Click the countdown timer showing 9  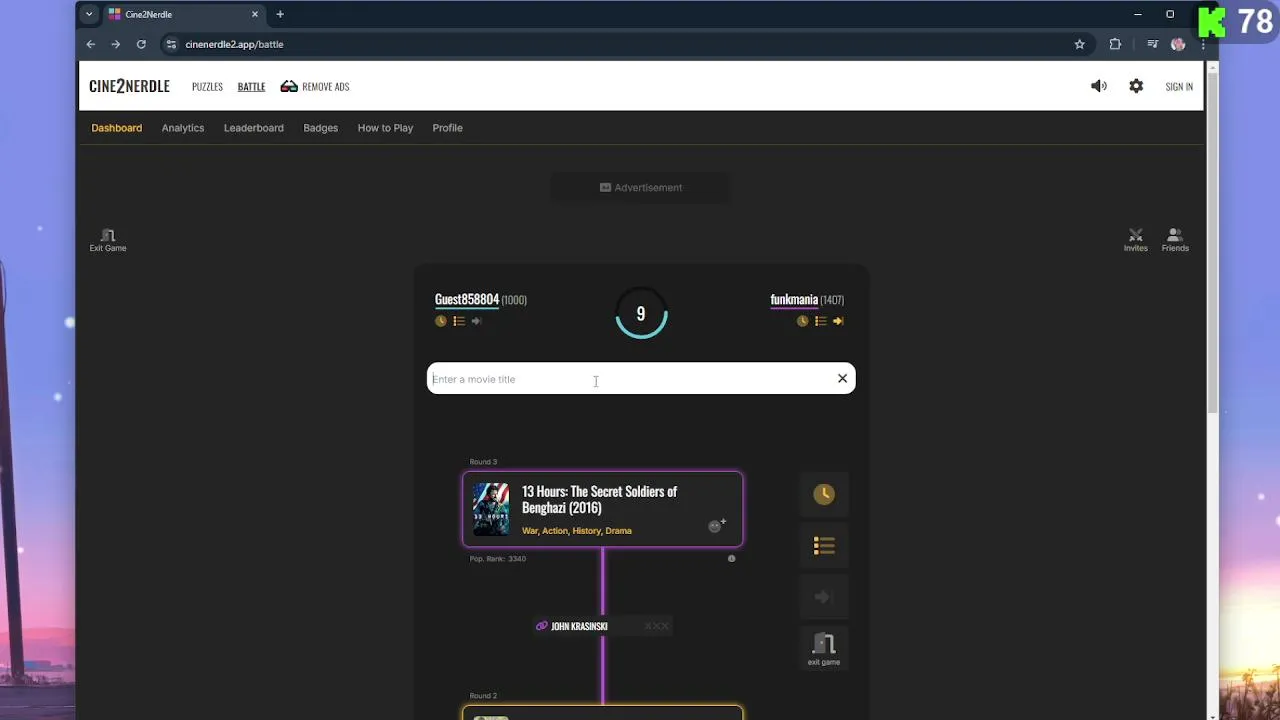point(641,314)
